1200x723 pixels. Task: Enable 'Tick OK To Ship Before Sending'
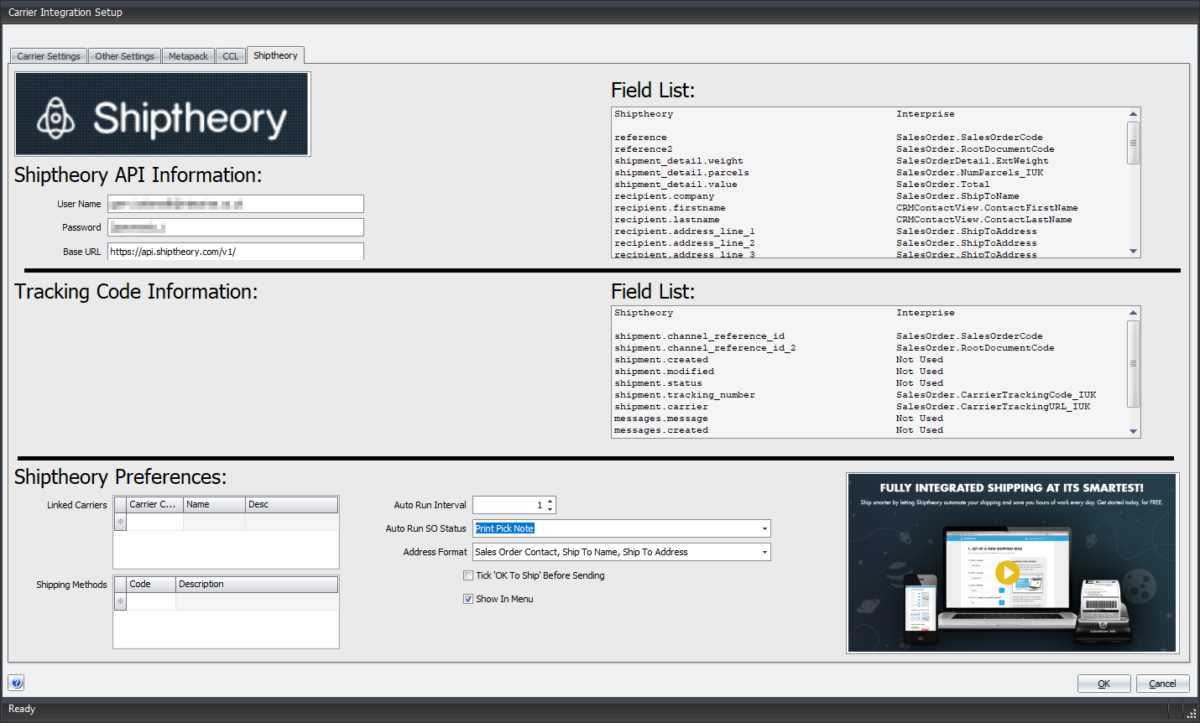(x=467, y=575)
